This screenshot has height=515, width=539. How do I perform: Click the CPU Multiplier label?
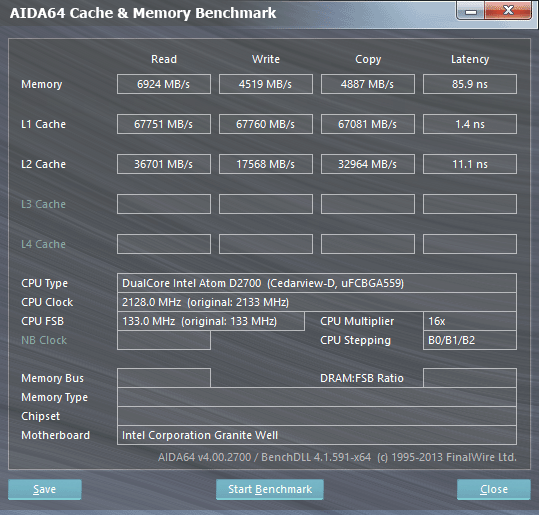click(x=357, y=321)
